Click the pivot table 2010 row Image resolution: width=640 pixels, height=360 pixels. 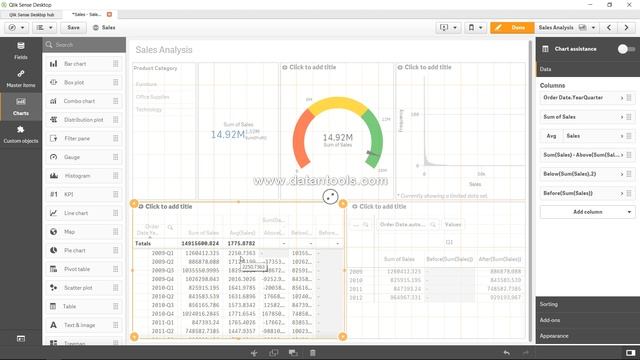[x=436, y=280]
